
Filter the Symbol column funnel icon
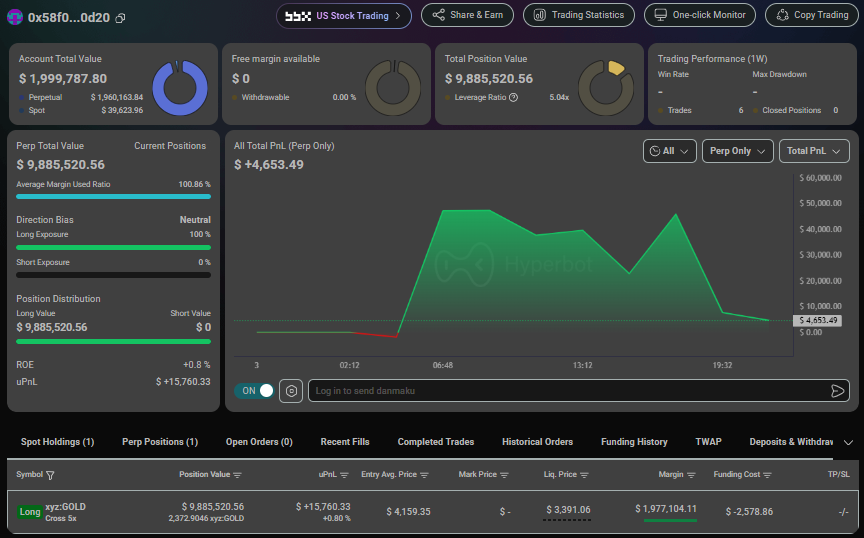click(x=50, y=475)
